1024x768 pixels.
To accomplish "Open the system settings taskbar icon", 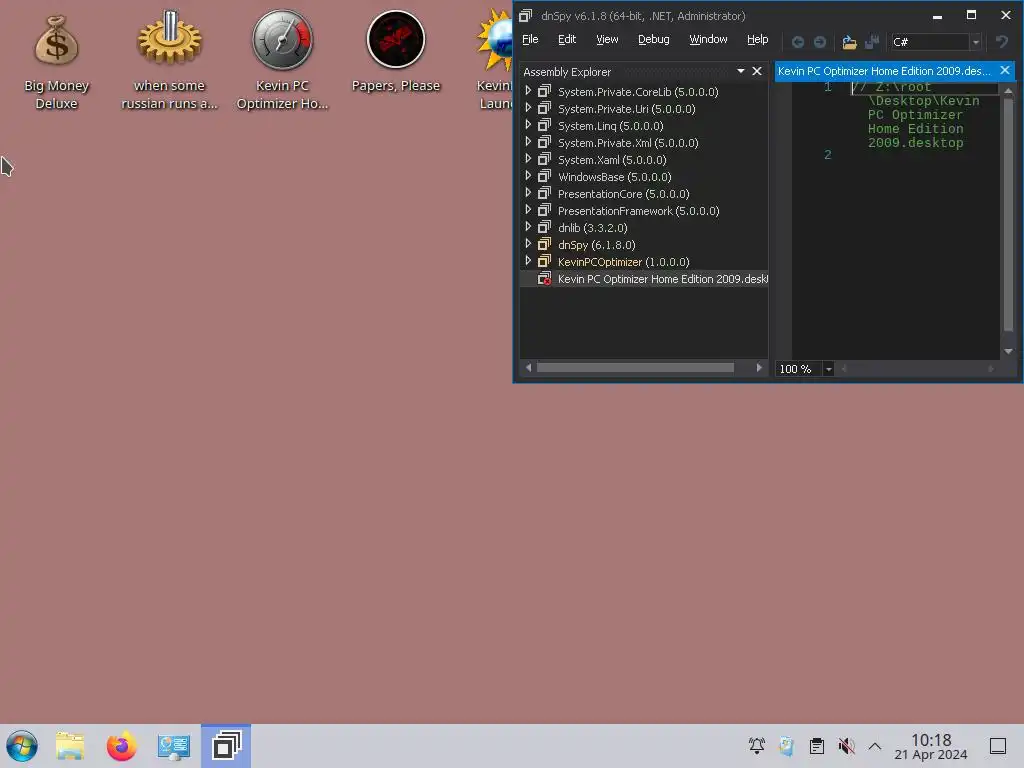I will tap(174, 746).
